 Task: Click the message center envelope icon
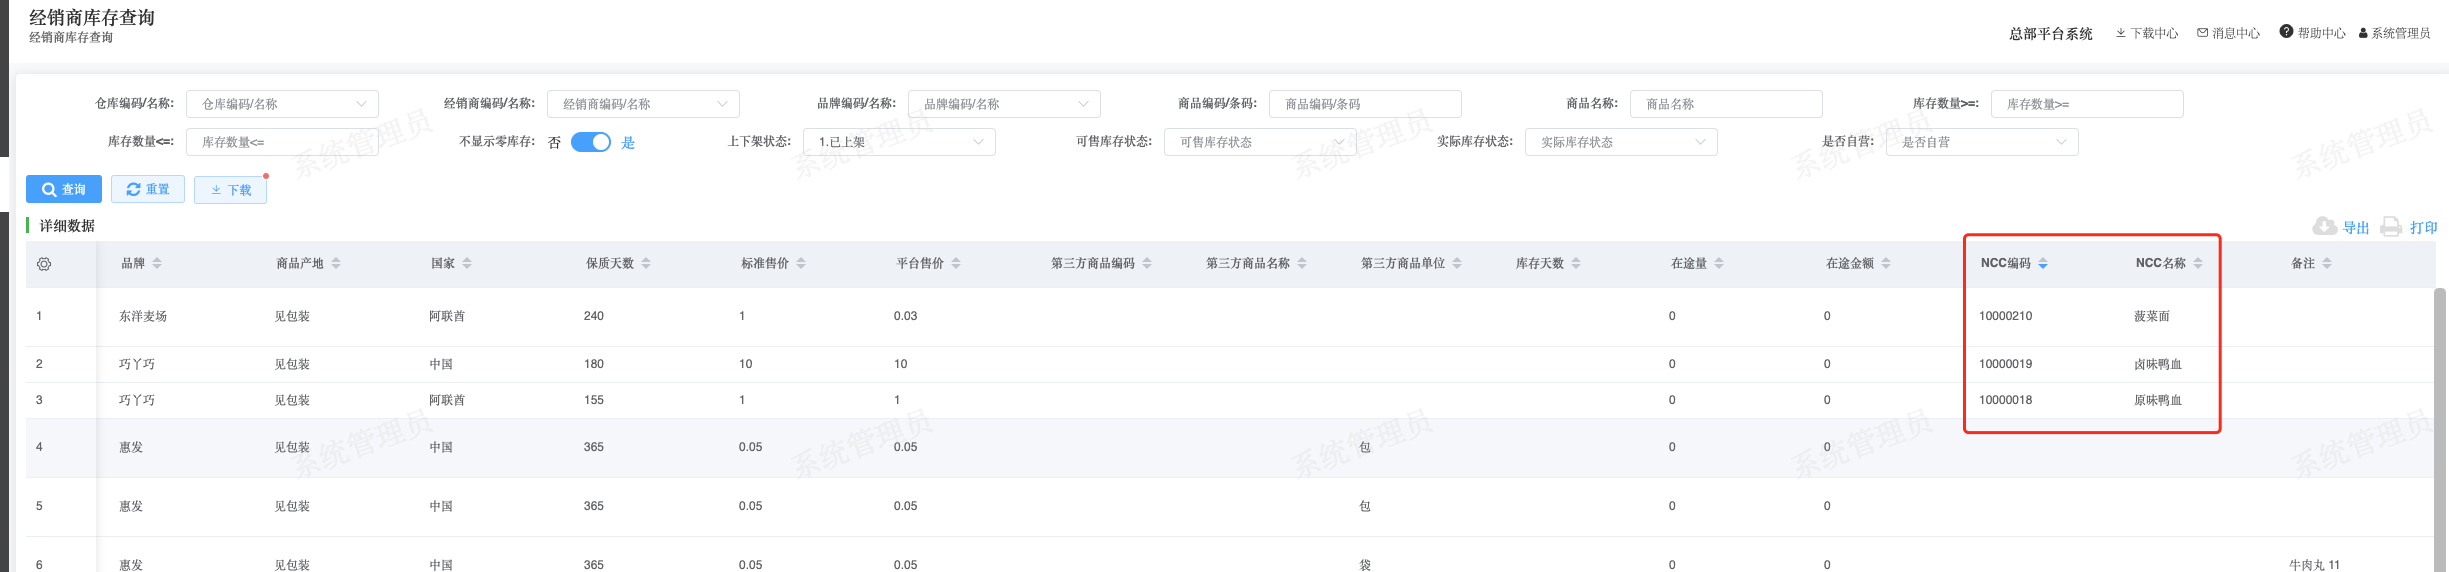click(x=2202, y=33)
